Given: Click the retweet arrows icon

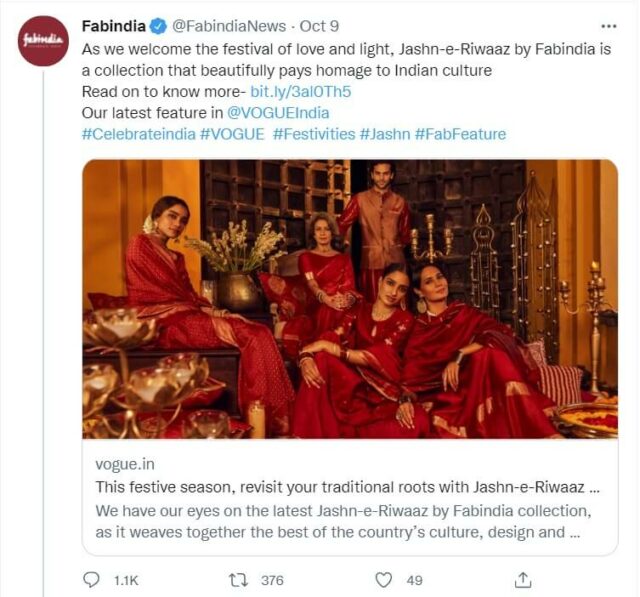Looking at the screenshot, I should pos(239,579).
